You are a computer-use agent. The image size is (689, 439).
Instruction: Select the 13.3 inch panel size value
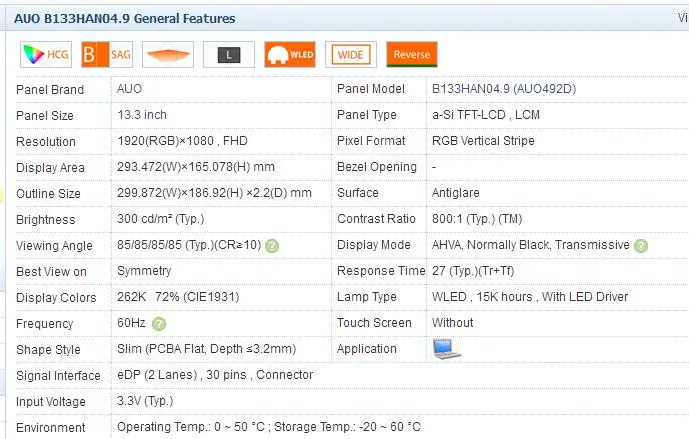pos(142,115)
